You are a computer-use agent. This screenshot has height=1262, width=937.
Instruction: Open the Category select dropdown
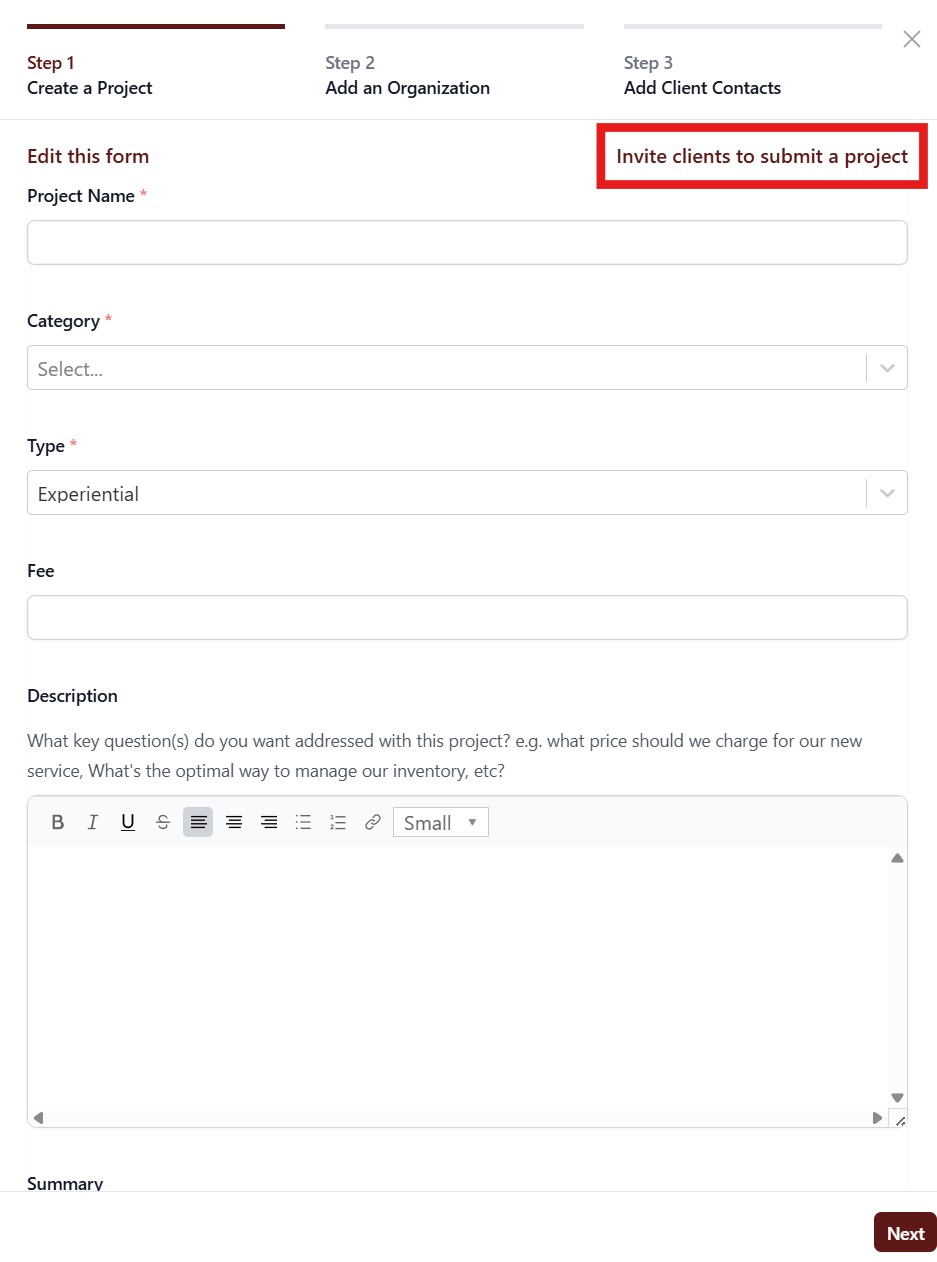click(x=467, y=368)
